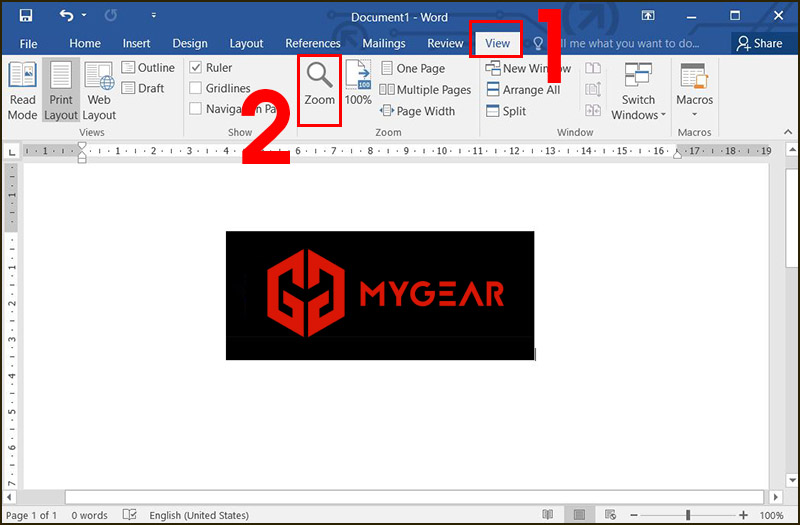
Task: Click the MYGEAR logo image
Action: [x=380, y=295]
